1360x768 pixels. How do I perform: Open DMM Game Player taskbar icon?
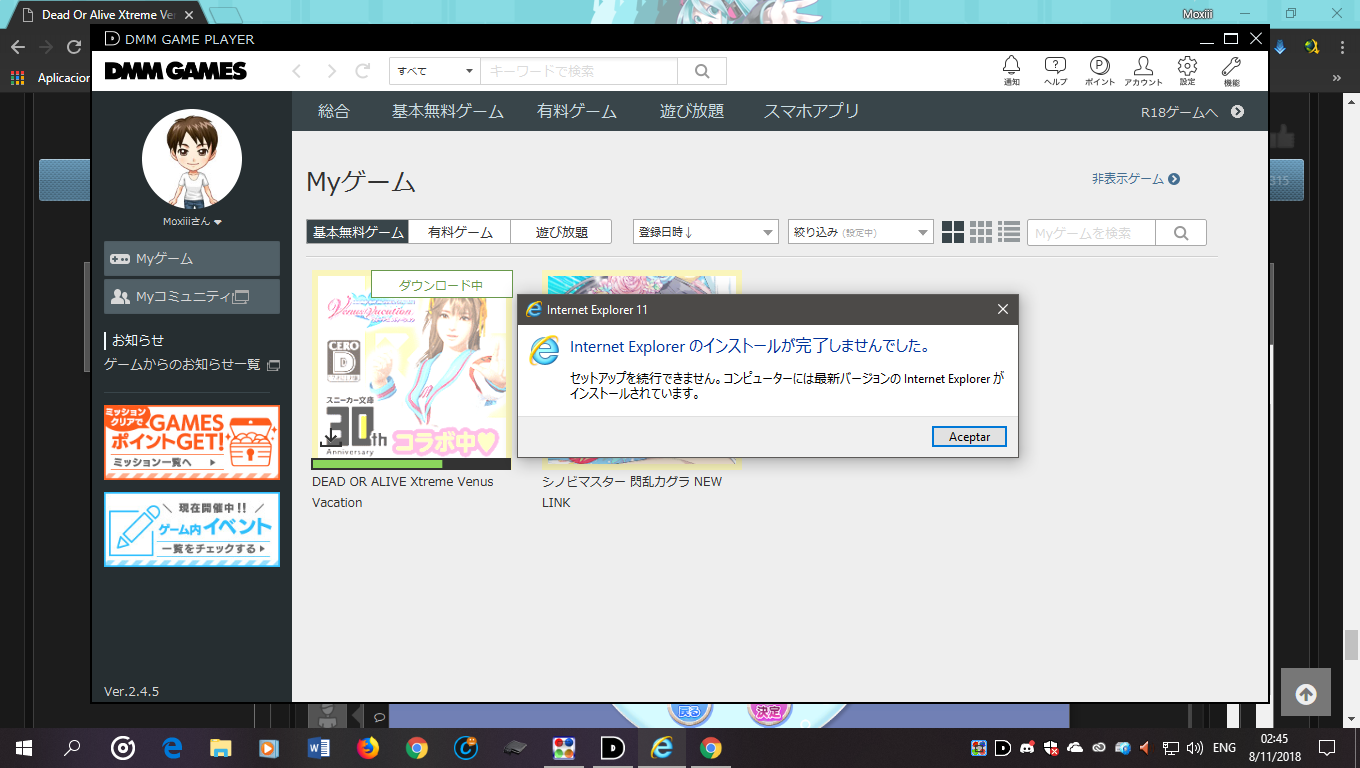pyautogui.click(x=613, y=747)
